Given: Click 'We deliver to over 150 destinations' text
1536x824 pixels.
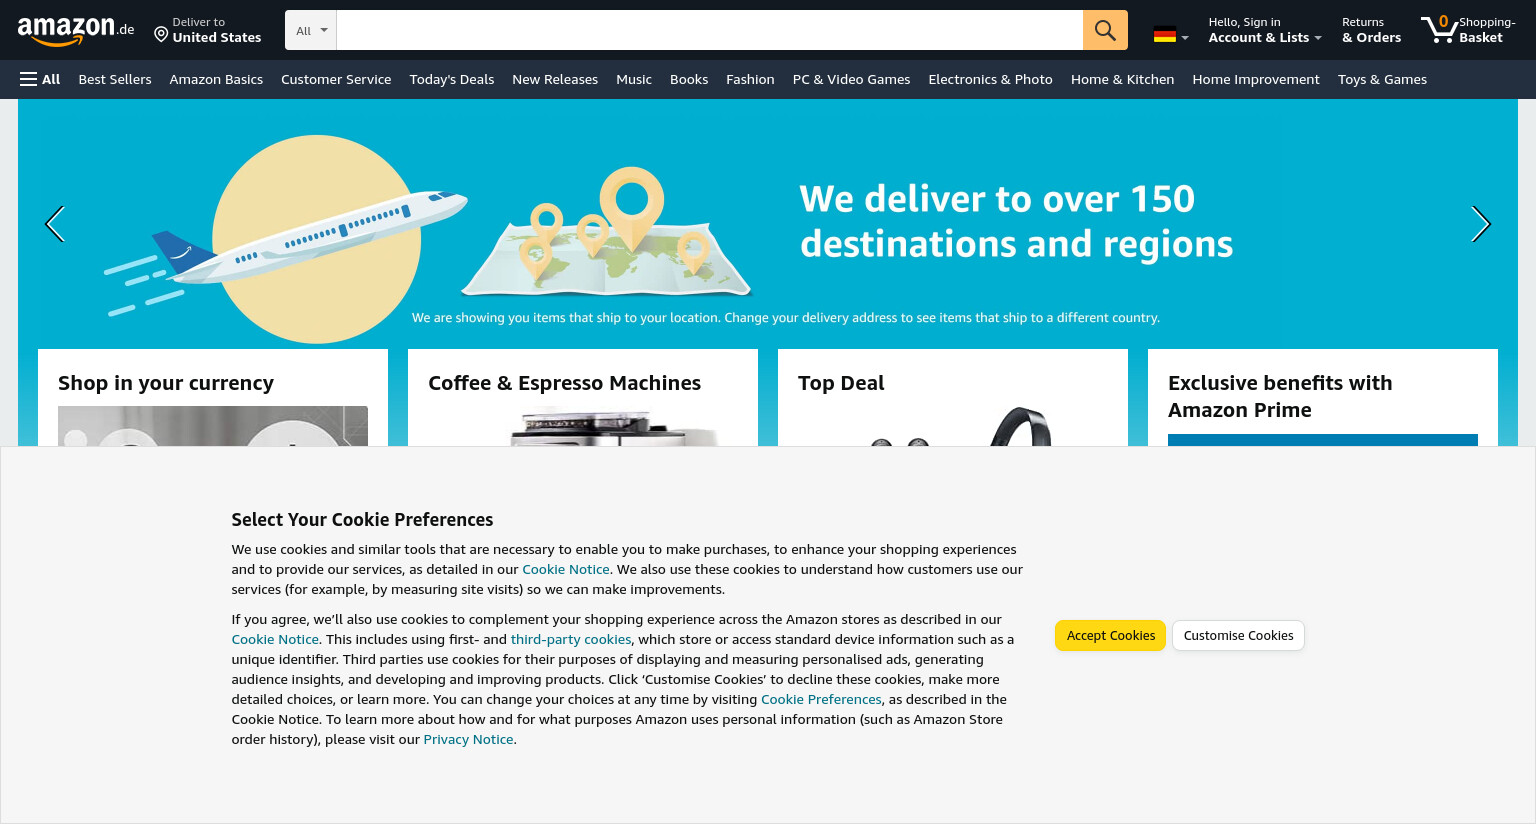Looking at the screenshot, I should 1016,221.
